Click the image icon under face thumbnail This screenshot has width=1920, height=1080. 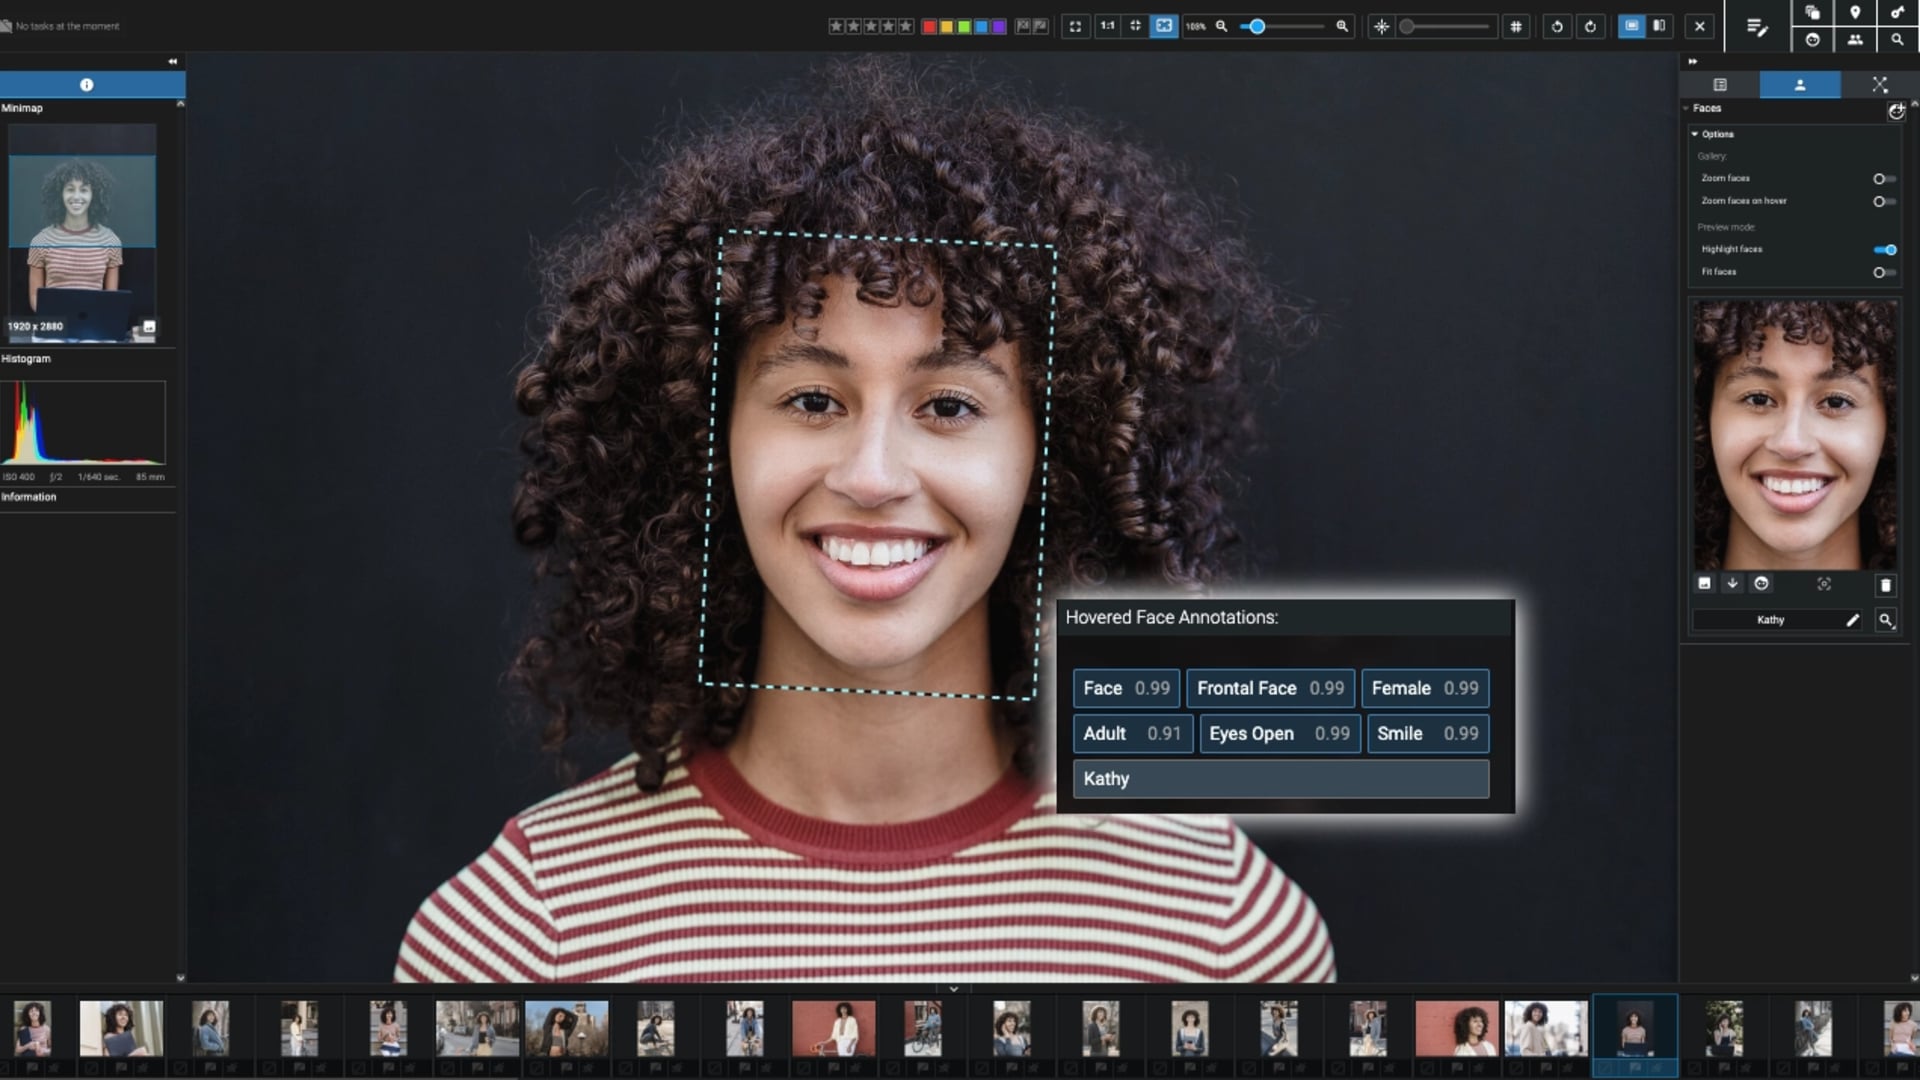click(x=1704, y=584)
